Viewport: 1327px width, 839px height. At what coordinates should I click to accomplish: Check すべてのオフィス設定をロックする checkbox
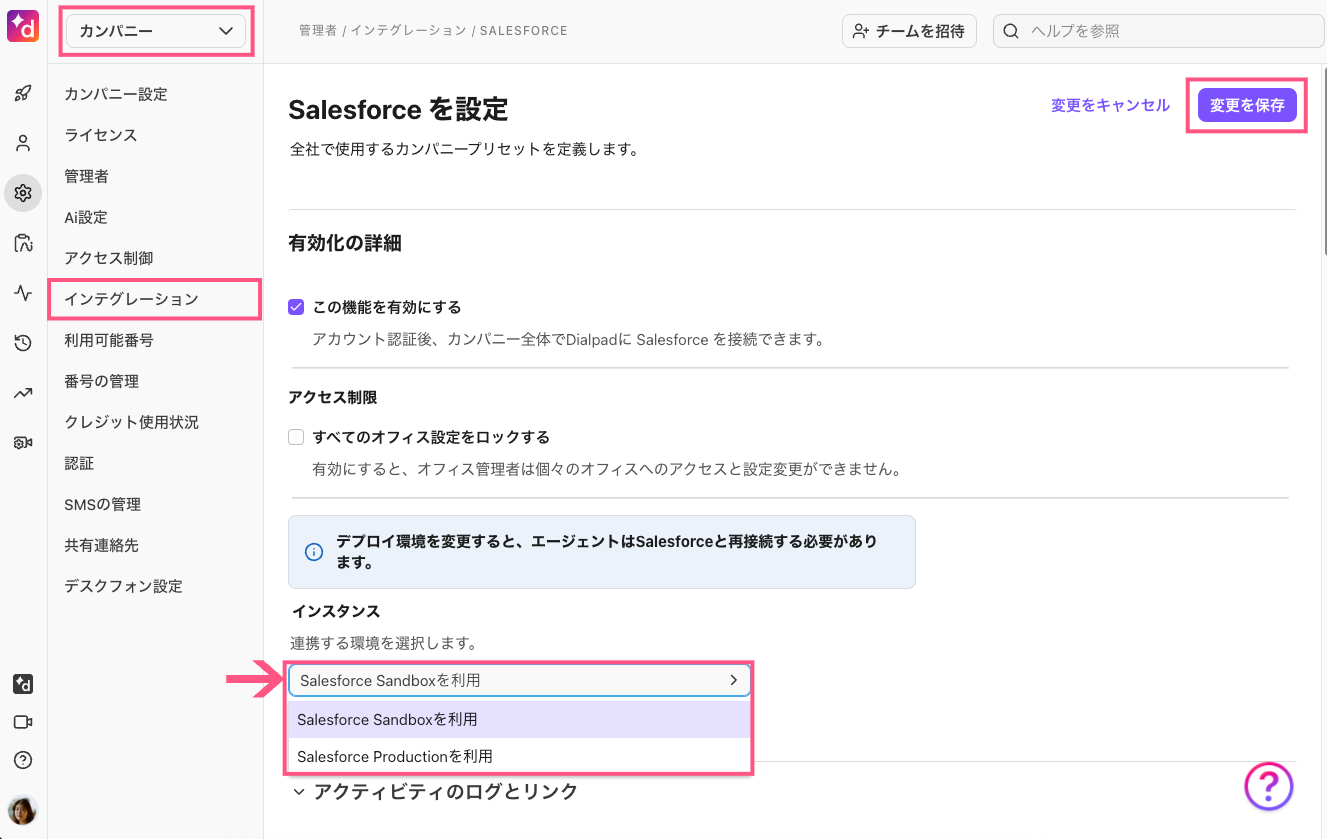tap(296, 437)
